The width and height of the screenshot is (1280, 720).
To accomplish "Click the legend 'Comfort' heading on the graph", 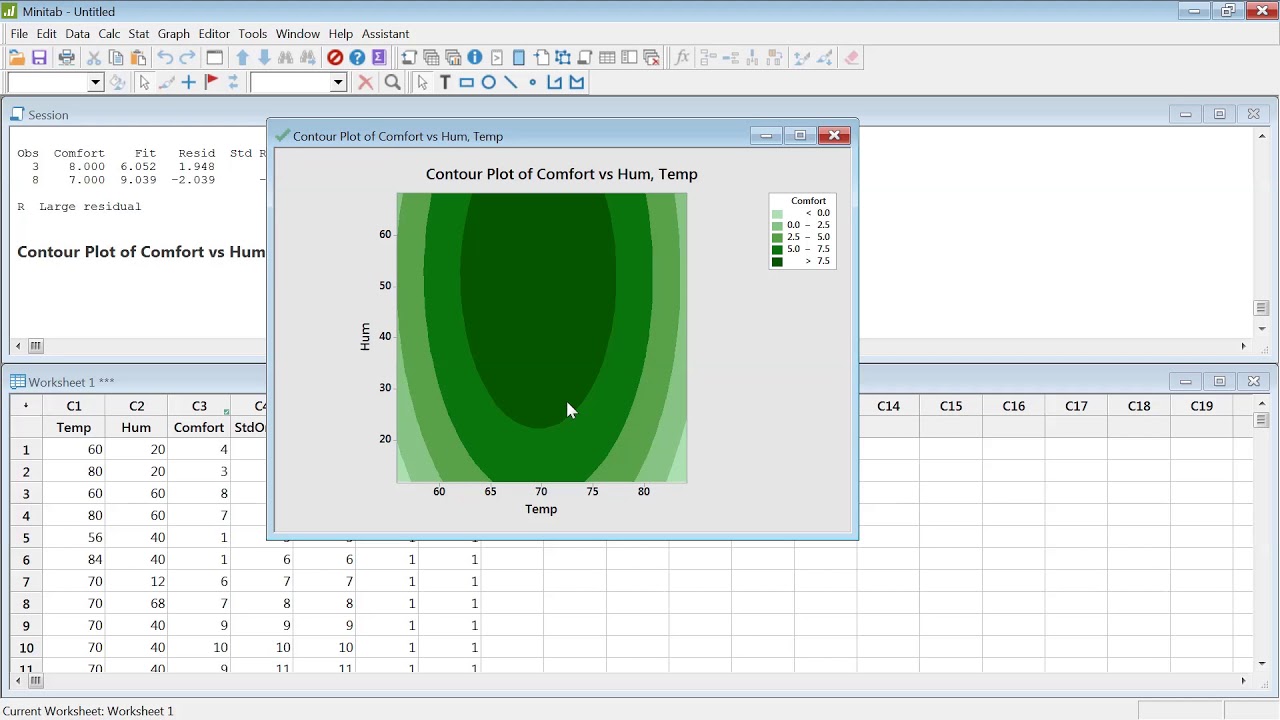I will tap(808, 201).
